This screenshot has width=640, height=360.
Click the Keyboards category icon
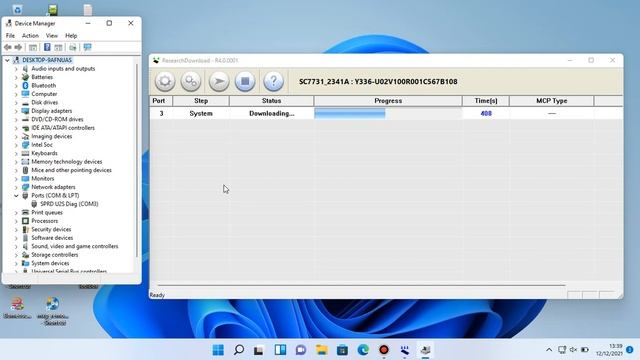[x=25, y=153]
